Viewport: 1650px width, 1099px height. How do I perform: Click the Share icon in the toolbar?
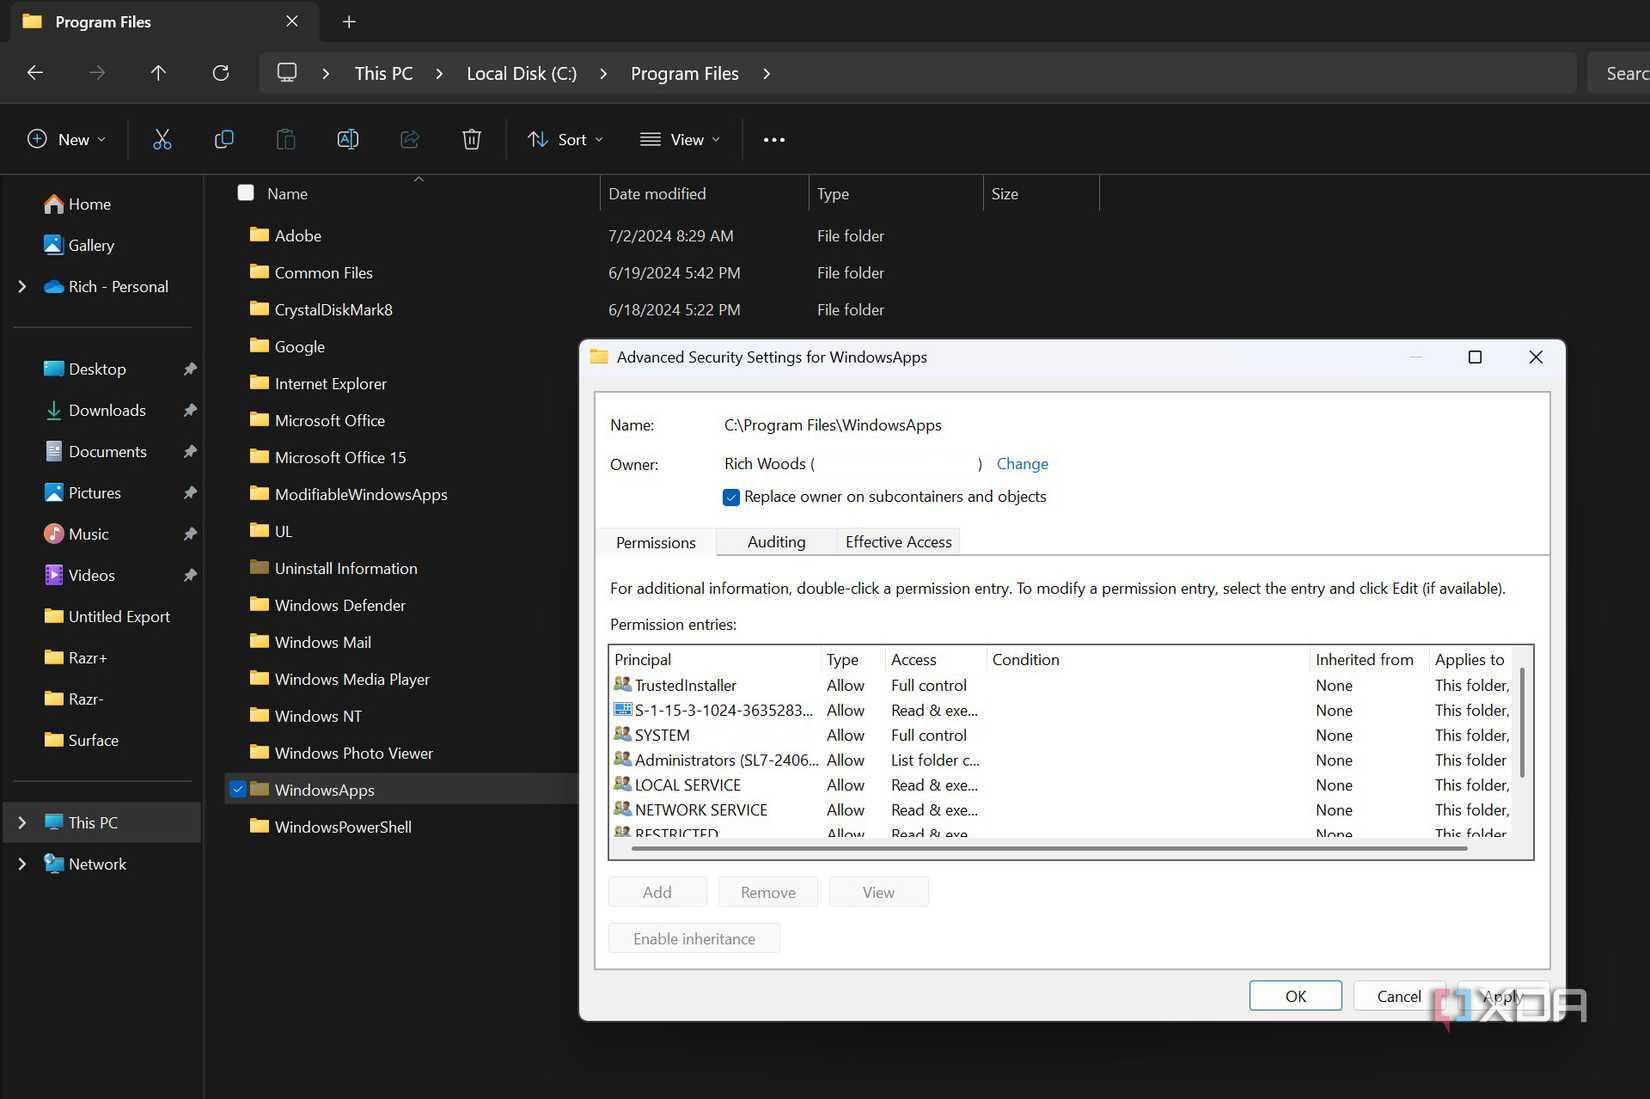409,139
